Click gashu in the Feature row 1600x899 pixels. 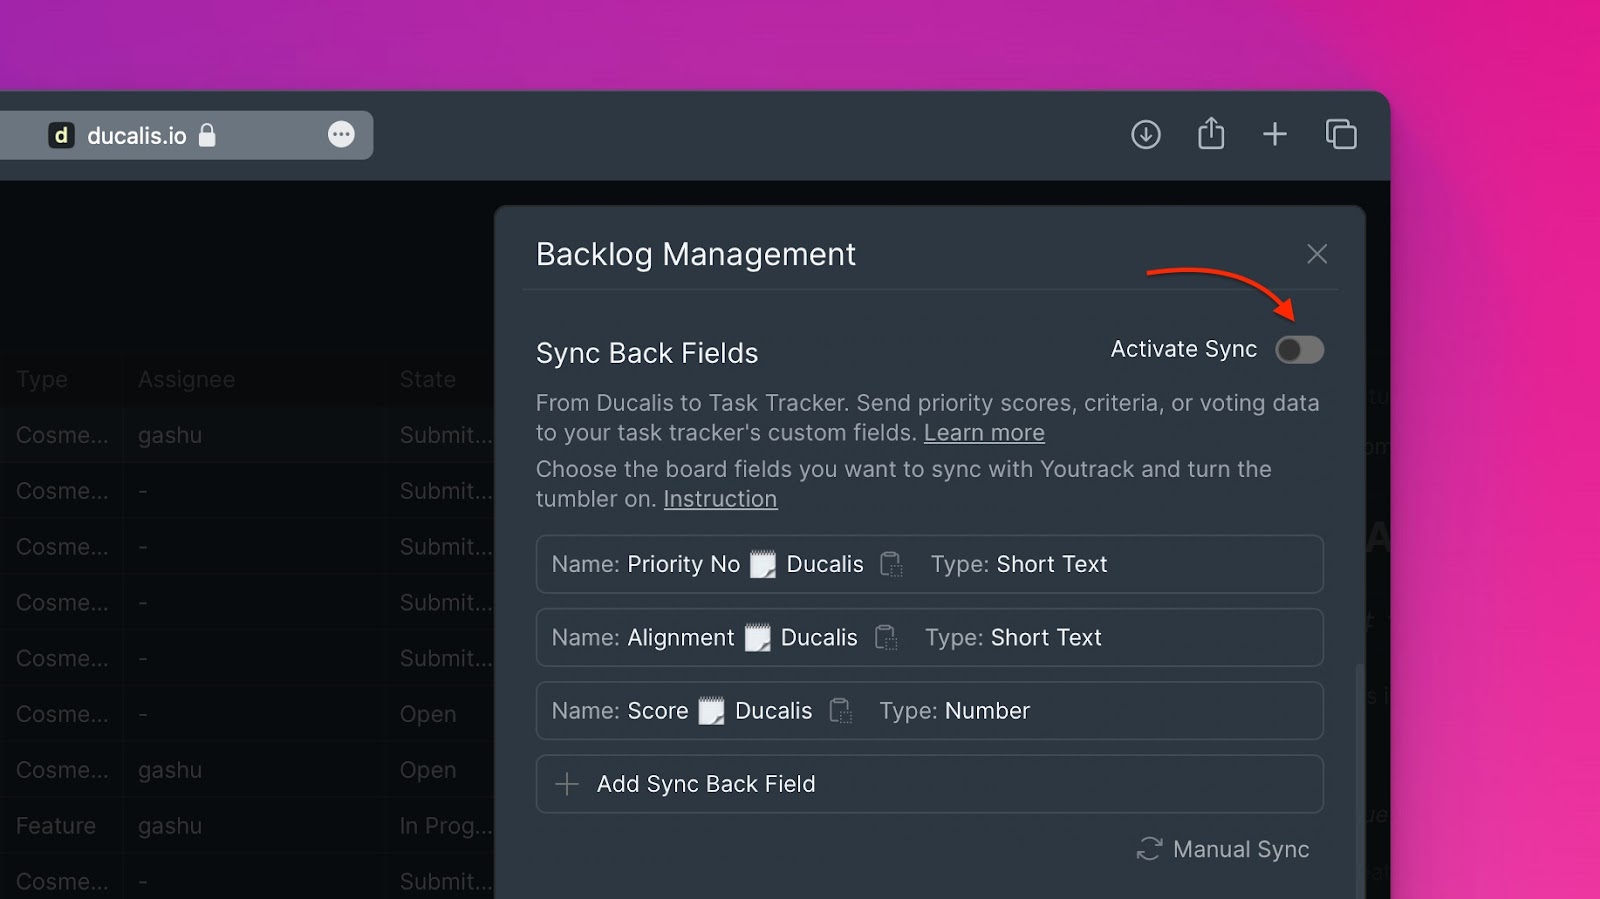[170, 826]
